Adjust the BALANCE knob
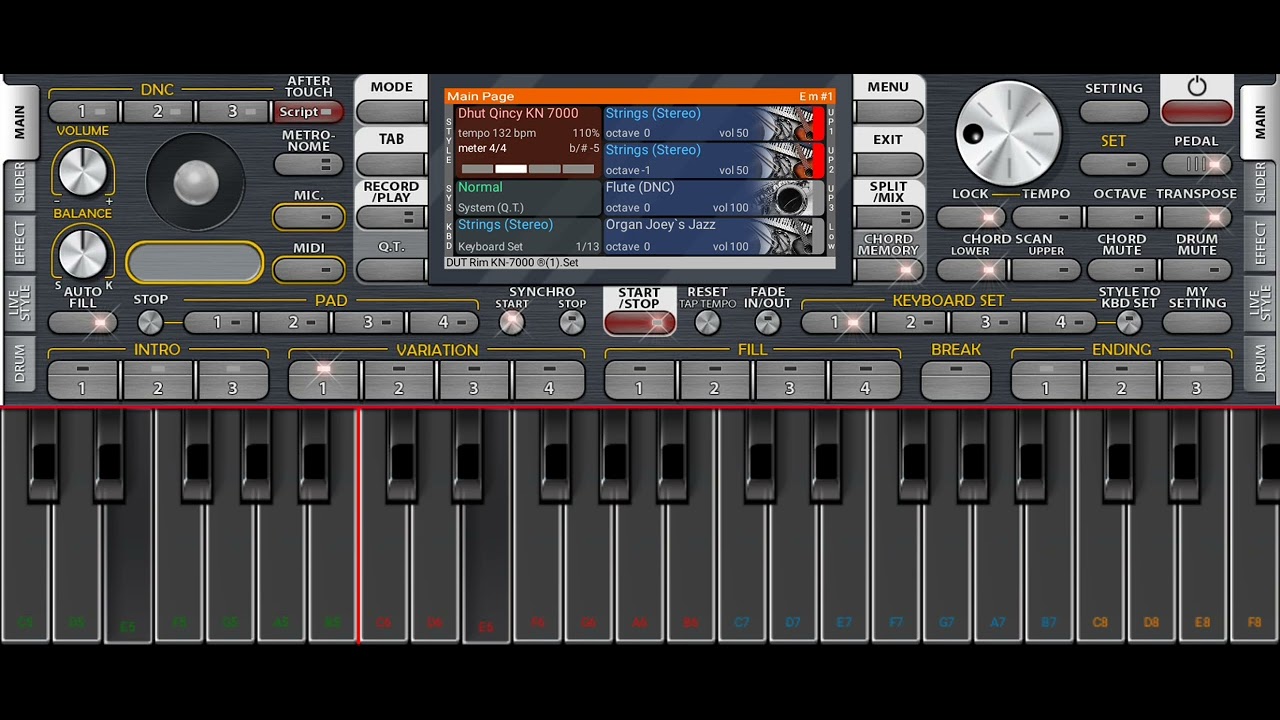The image size is (1280, 720). (83, 253)
